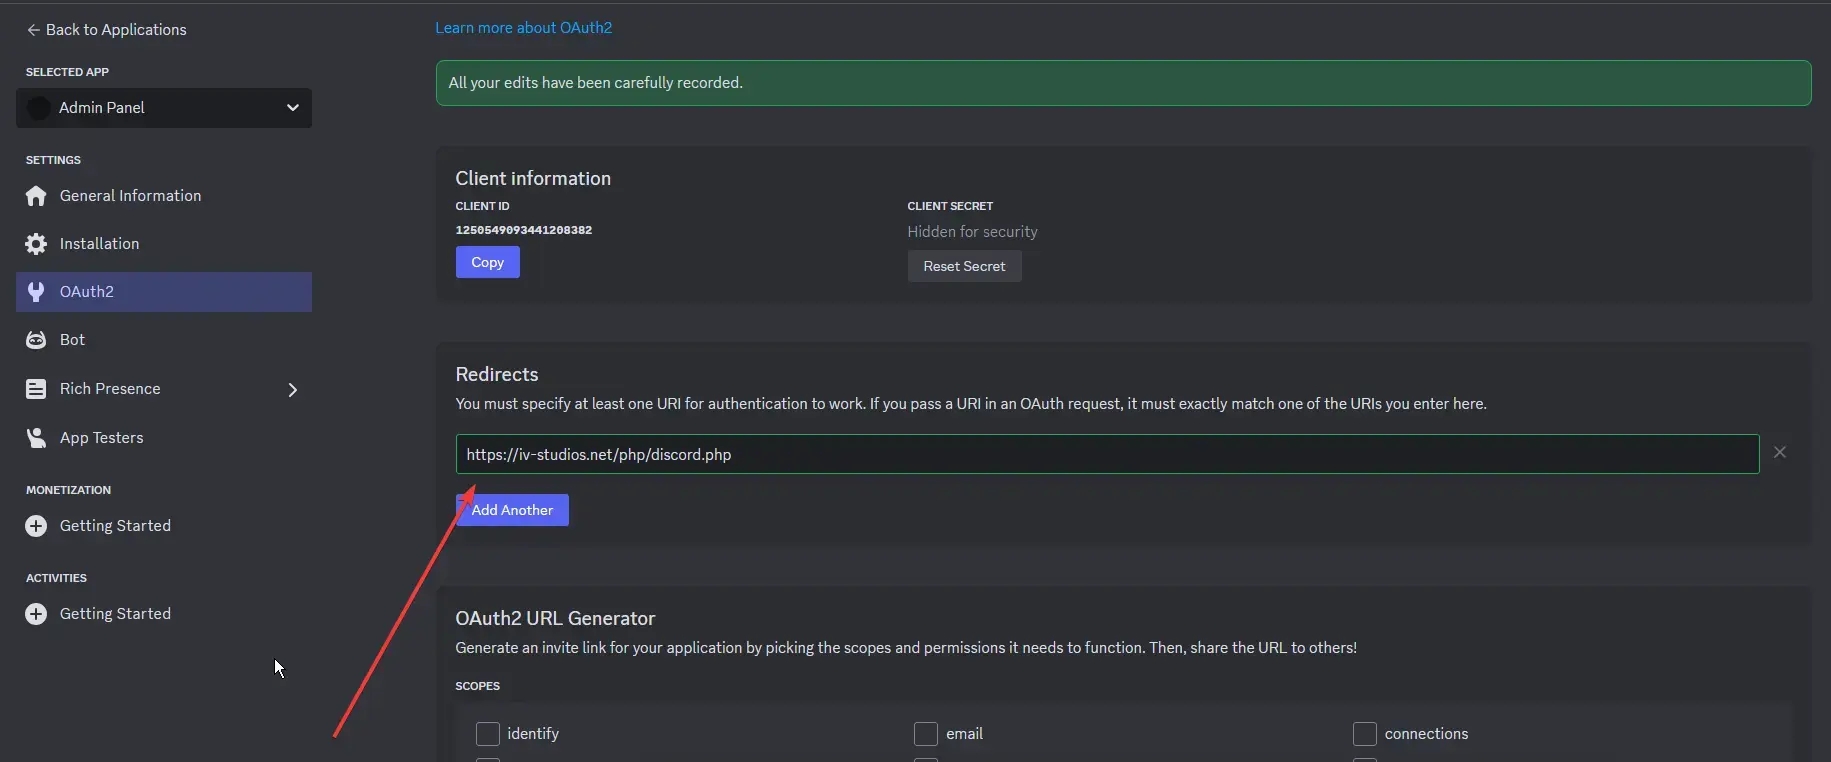Open the Bot settings page
1831x762 pixels.
pos(72,340)
